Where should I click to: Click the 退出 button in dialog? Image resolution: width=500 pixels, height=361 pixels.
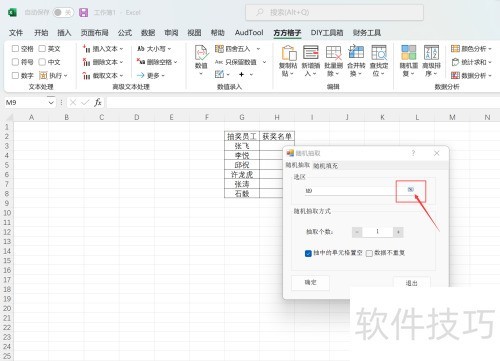(411, 283)
